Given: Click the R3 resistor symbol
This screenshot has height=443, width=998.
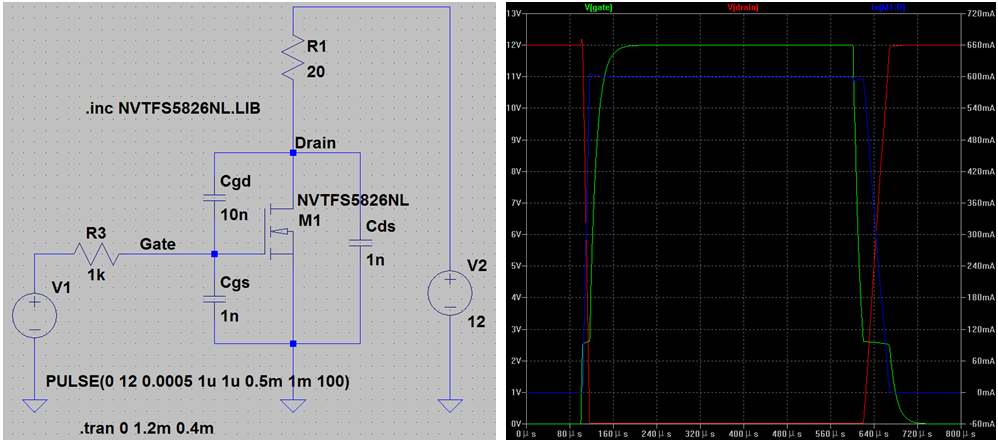Looking at the screenshot, I should tap(95, 254).
